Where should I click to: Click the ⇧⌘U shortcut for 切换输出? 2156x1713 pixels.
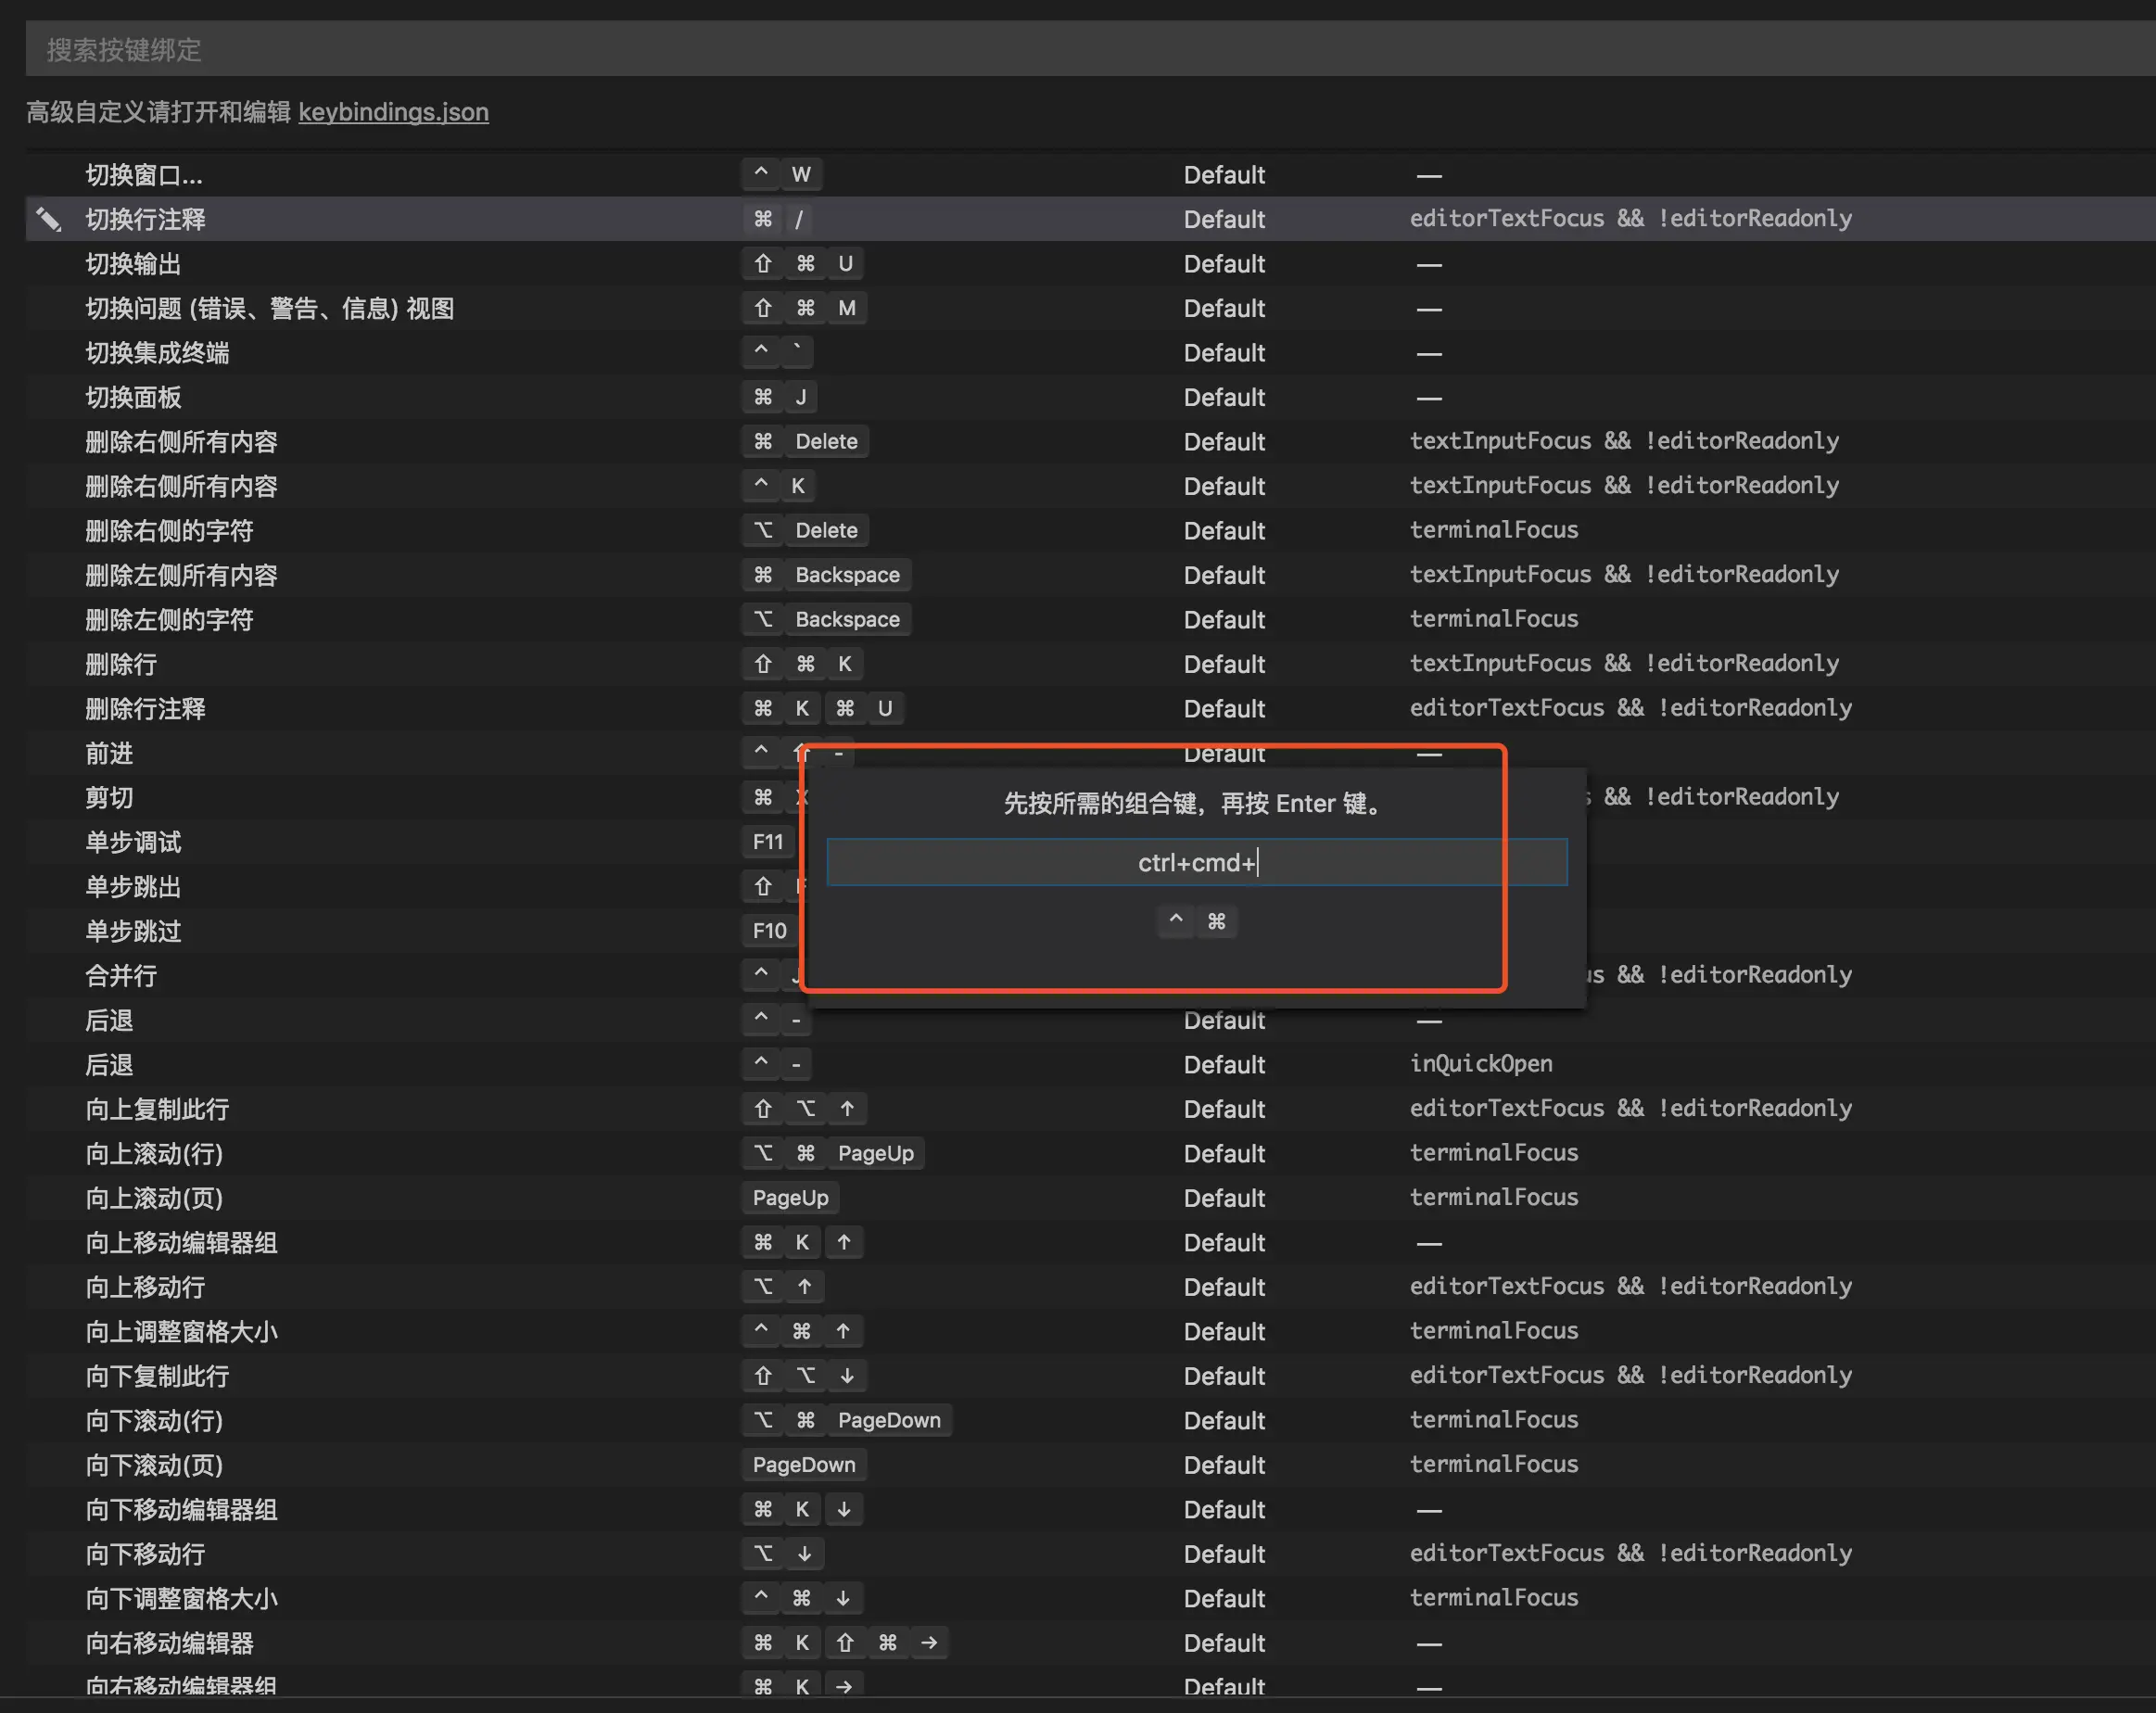tap(803, 264)
